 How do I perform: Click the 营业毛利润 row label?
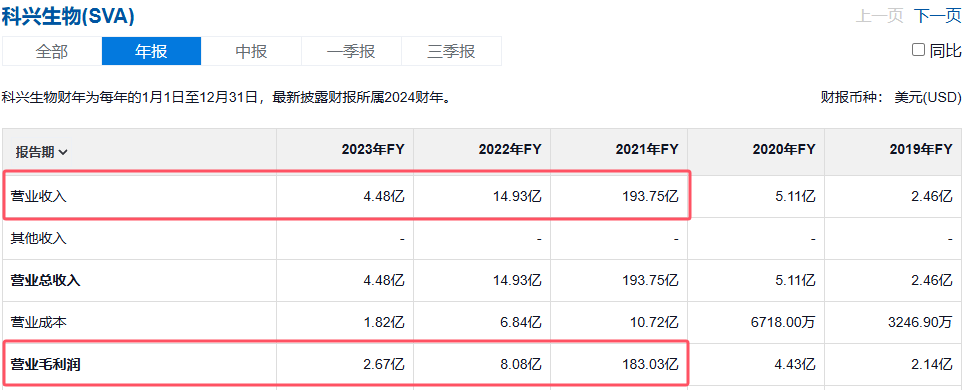tap(46, 364)
